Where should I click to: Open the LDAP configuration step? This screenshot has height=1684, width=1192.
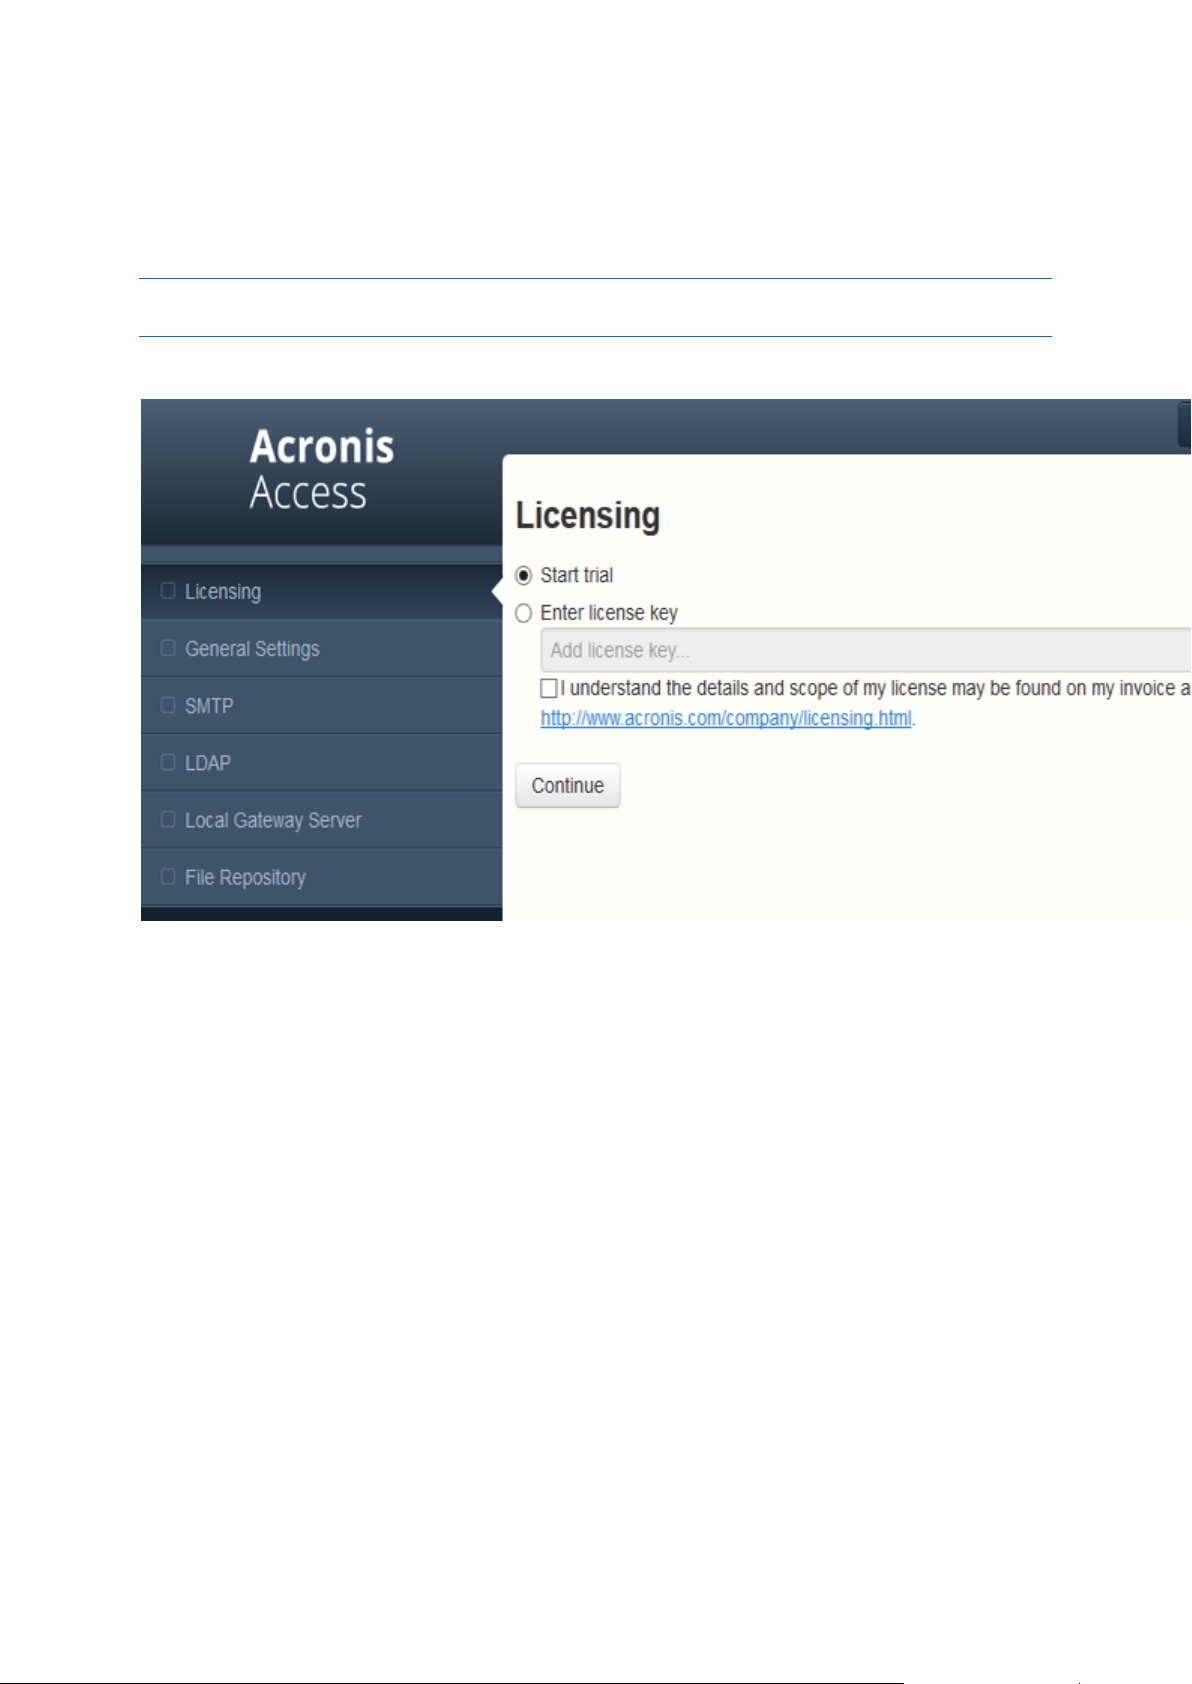point(321,762)
